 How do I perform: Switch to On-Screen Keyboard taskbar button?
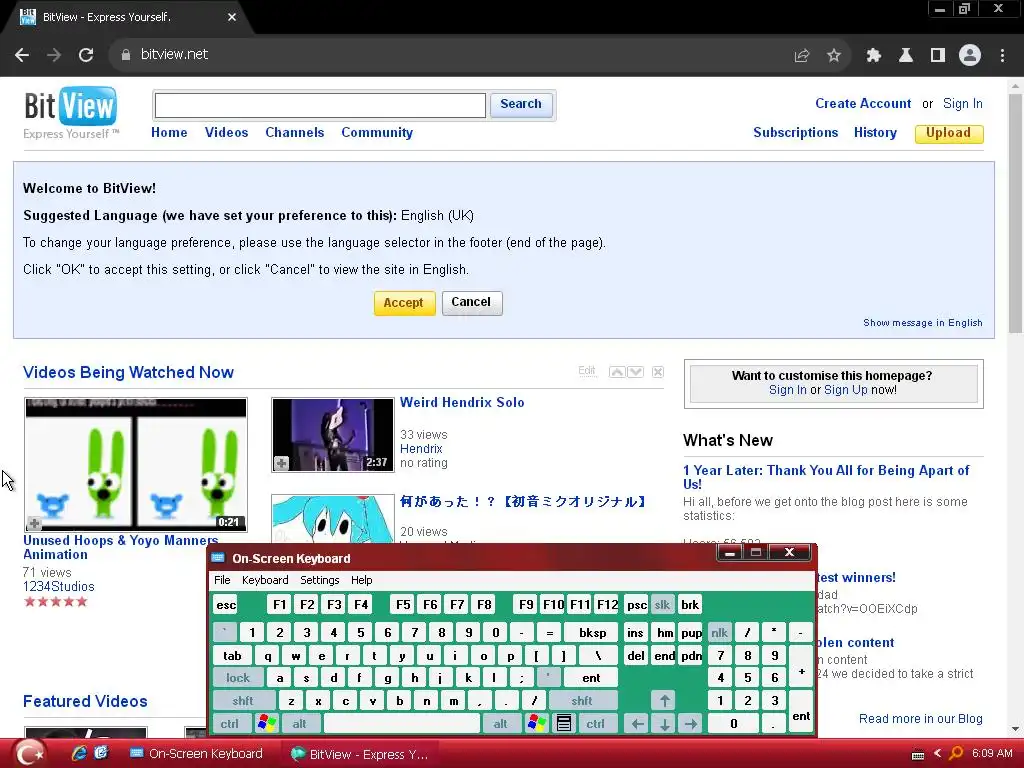coord(198,754)
